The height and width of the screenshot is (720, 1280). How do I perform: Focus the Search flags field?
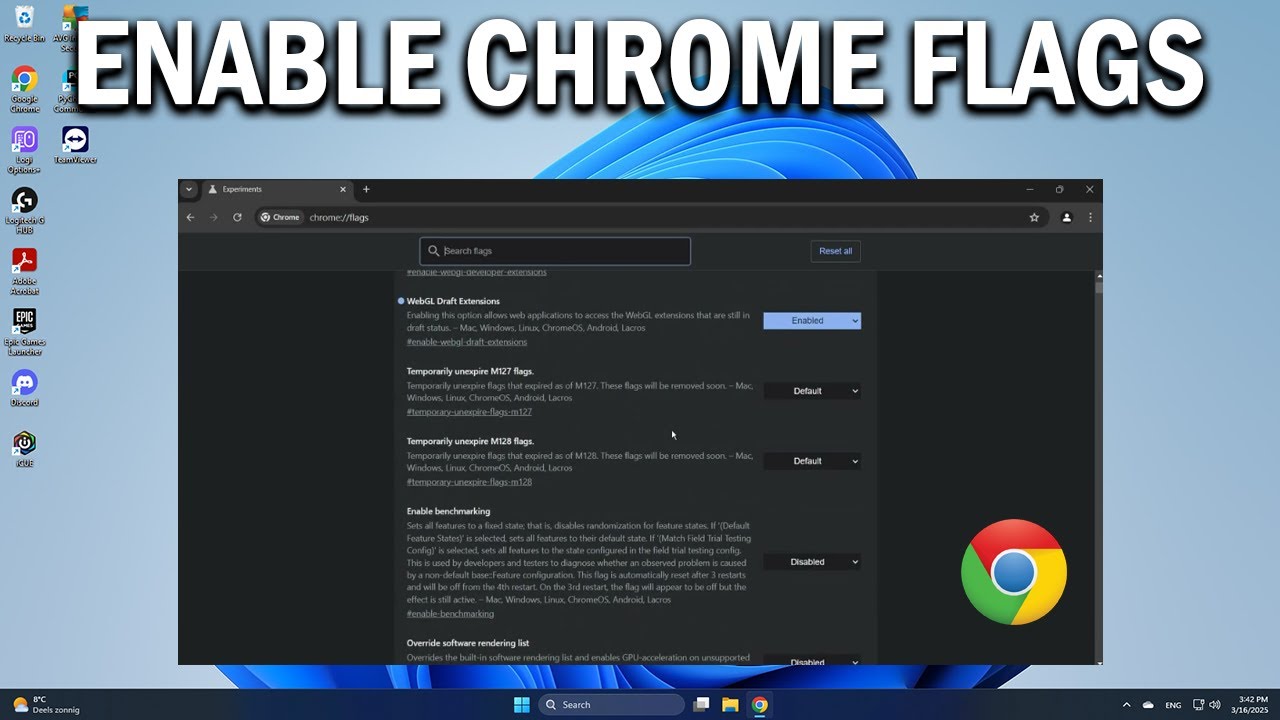point(555,251)
